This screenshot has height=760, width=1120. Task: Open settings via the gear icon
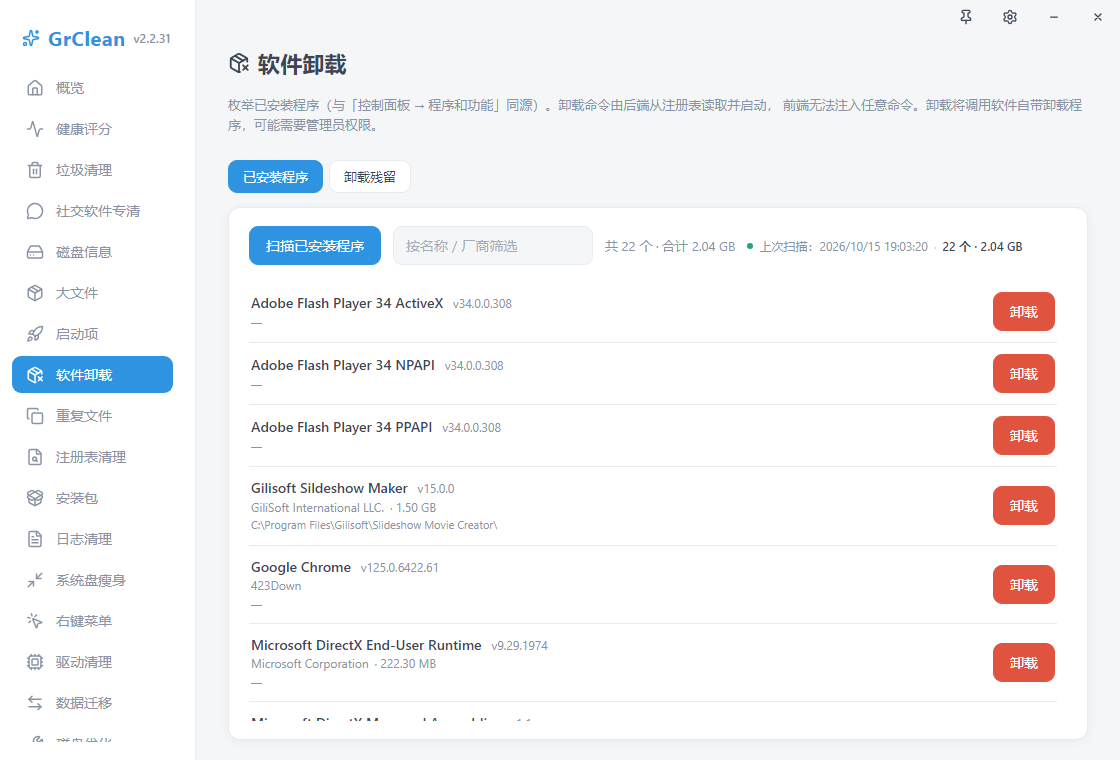tap(1009, 17)
